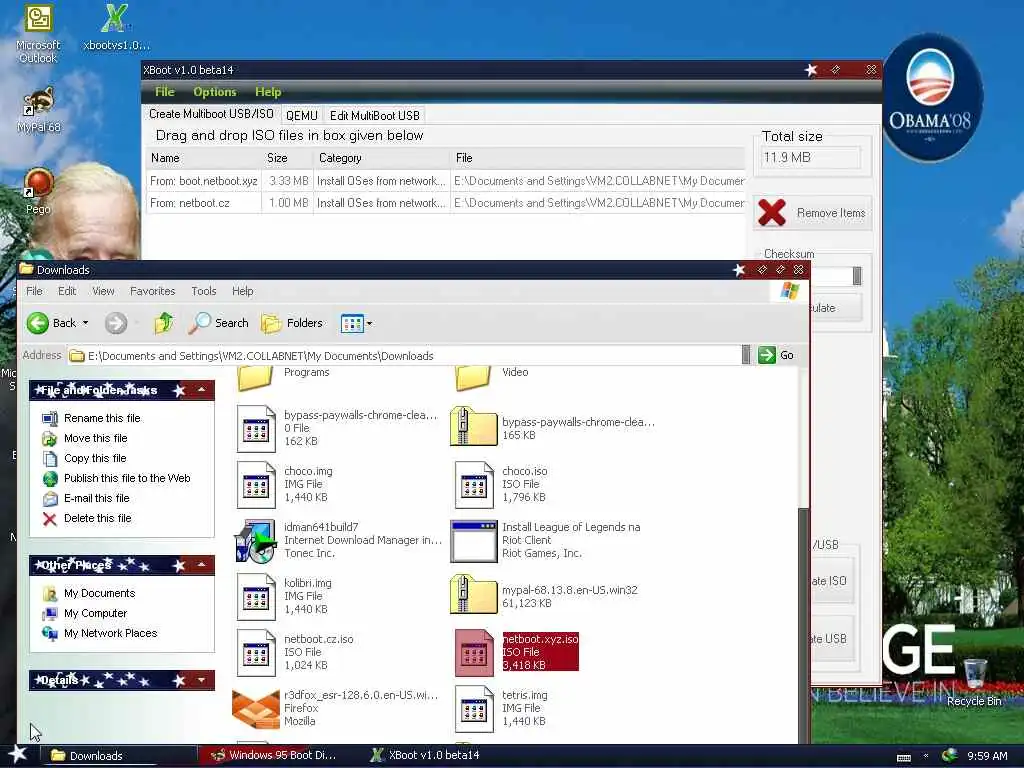Select the mypal-68.13.8 zip folder icon

[x=474, y=594]
